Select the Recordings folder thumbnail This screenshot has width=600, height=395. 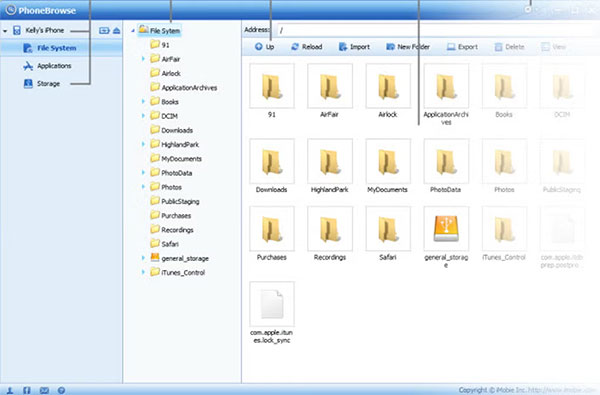coord(330,229)
